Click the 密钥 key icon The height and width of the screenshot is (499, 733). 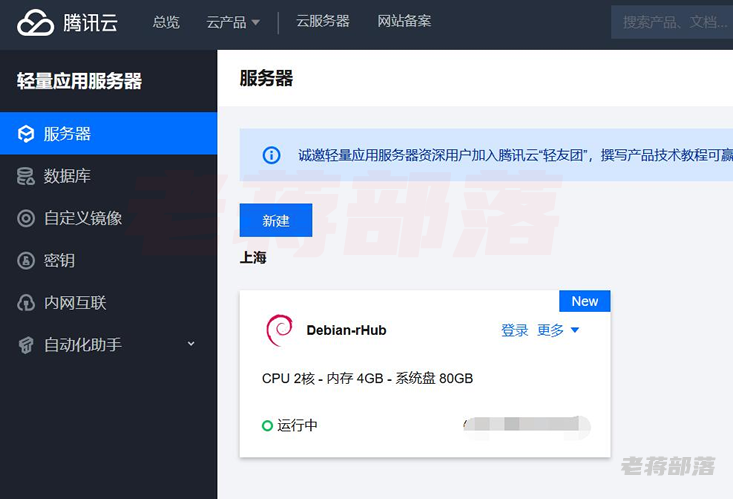26,260
